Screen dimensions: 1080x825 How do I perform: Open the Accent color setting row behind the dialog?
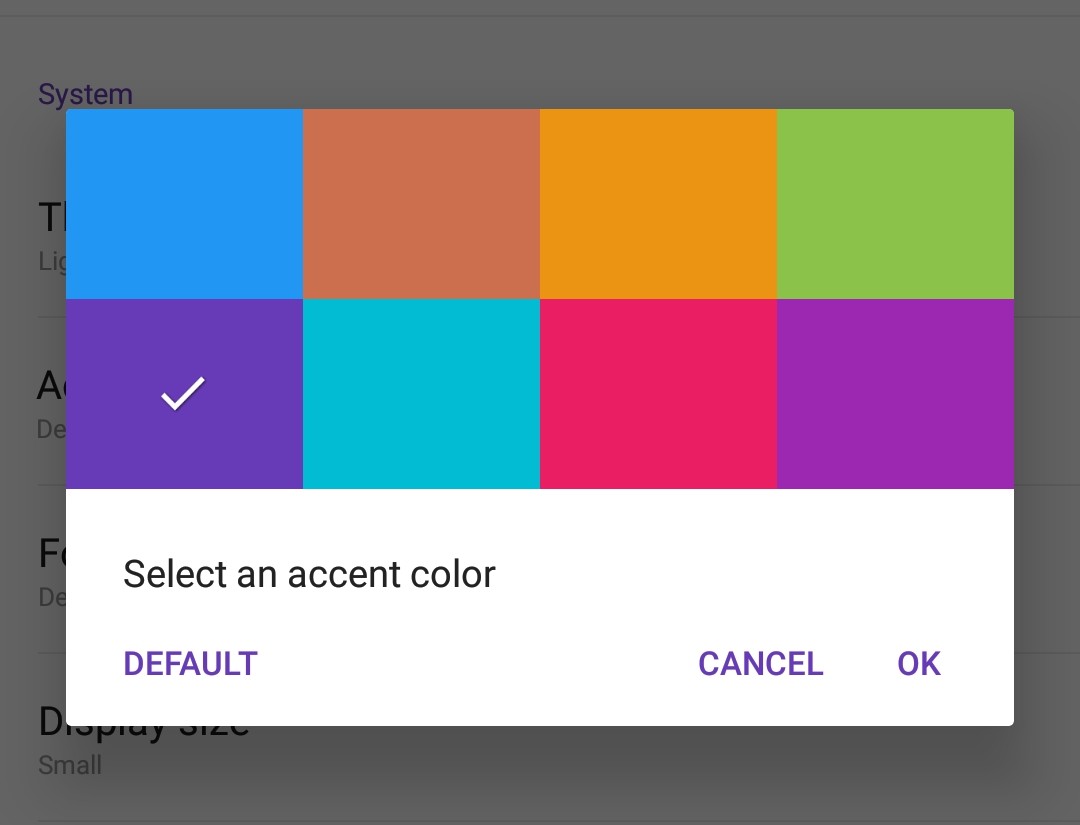pyautogui.click(x=50, y=400)
